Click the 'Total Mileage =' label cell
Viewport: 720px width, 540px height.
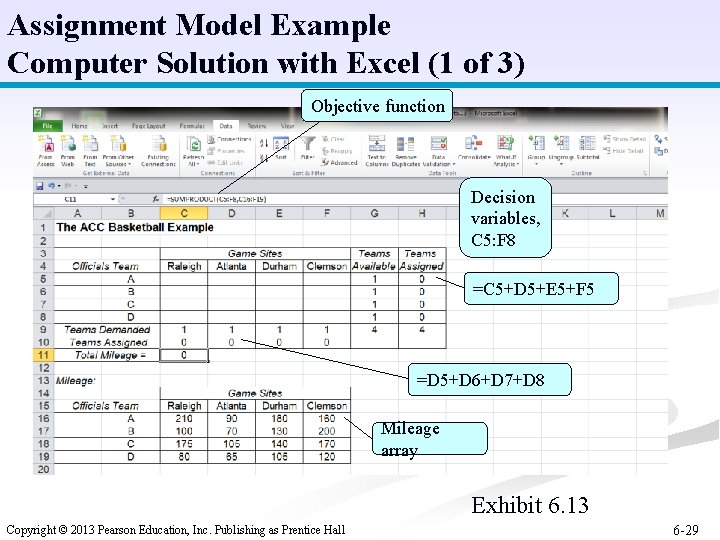(110, 355)
